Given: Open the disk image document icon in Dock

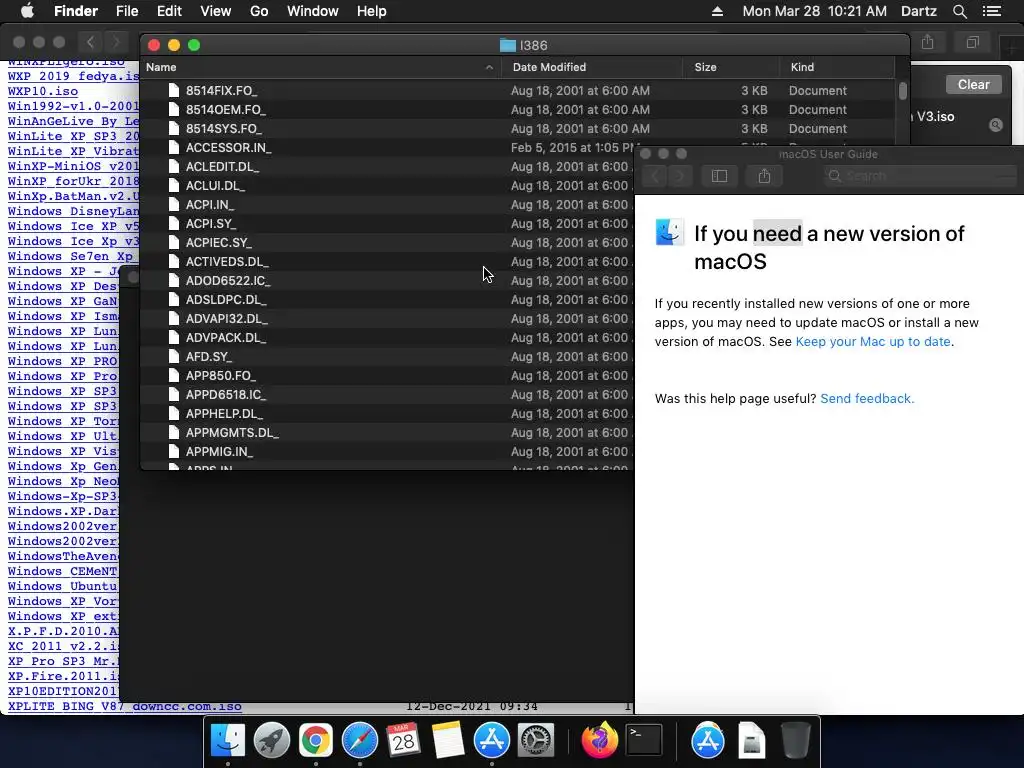Looking at the screenshot, I should (752, 741).
